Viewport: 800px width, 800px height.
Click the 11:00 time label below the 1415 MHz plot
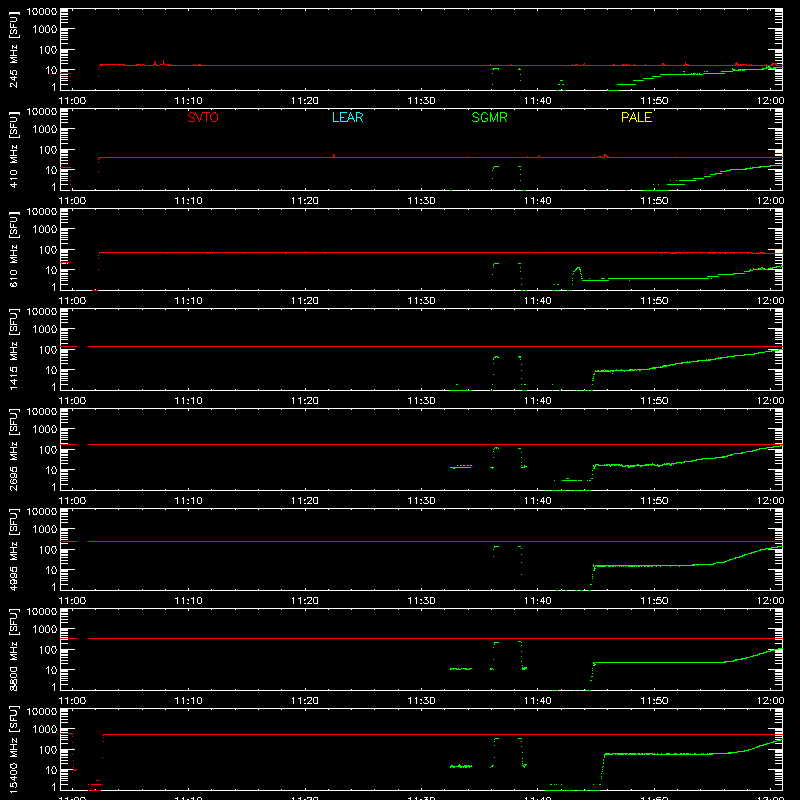tap(72, 401)
